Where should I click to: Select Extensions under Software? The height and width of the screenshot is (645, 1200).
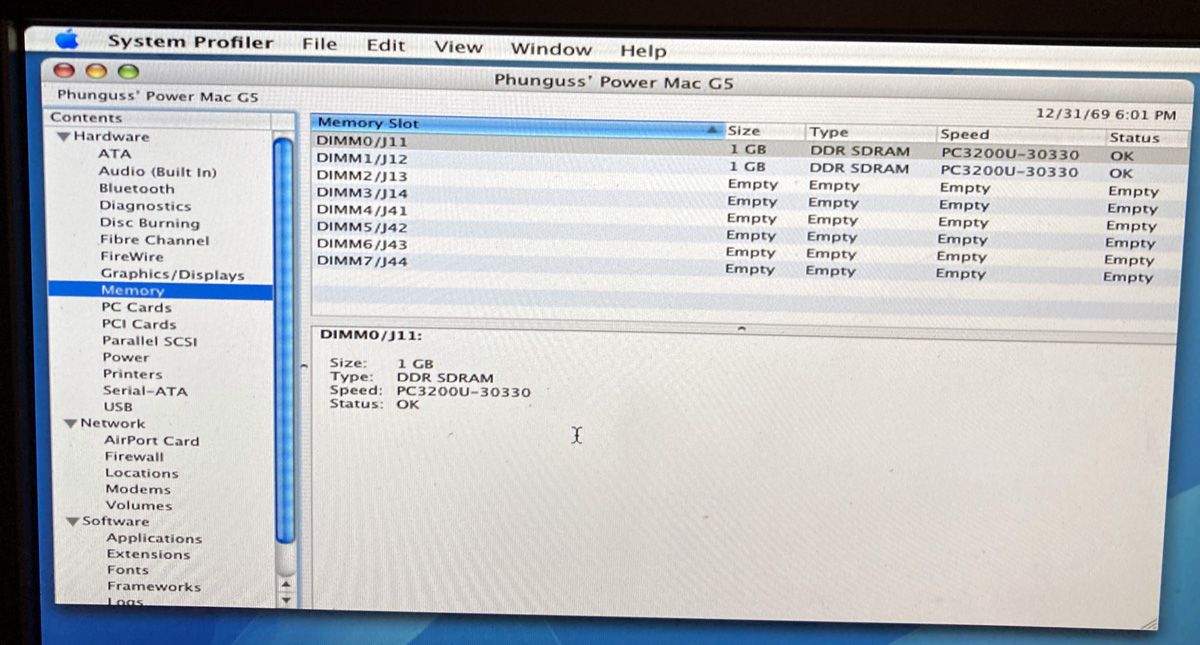tap(148, 554)
